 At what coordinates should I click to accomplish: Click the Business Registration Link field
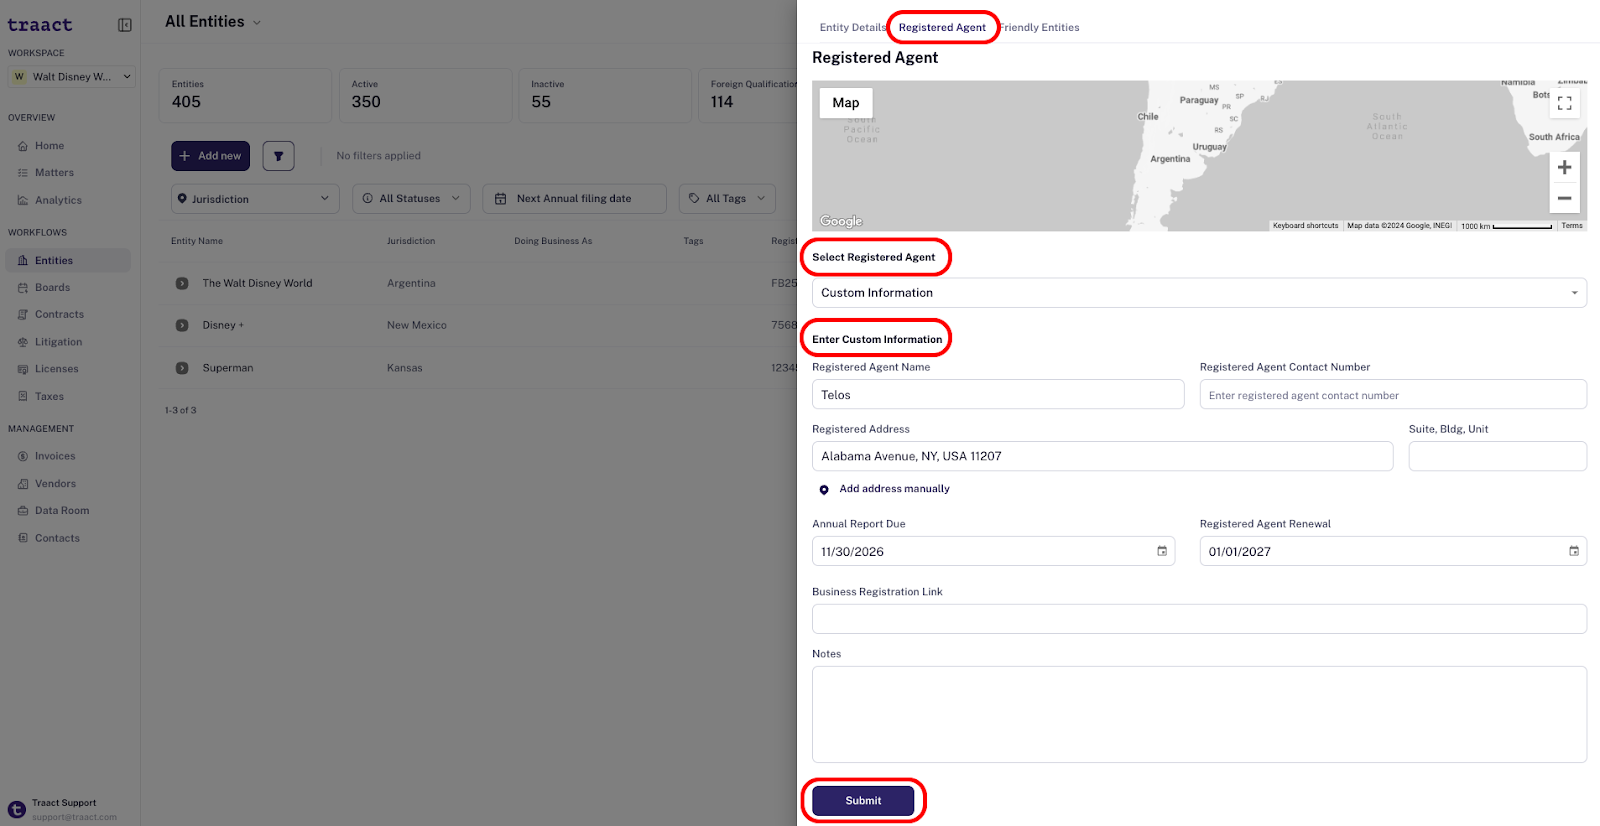click(1199, 619)
